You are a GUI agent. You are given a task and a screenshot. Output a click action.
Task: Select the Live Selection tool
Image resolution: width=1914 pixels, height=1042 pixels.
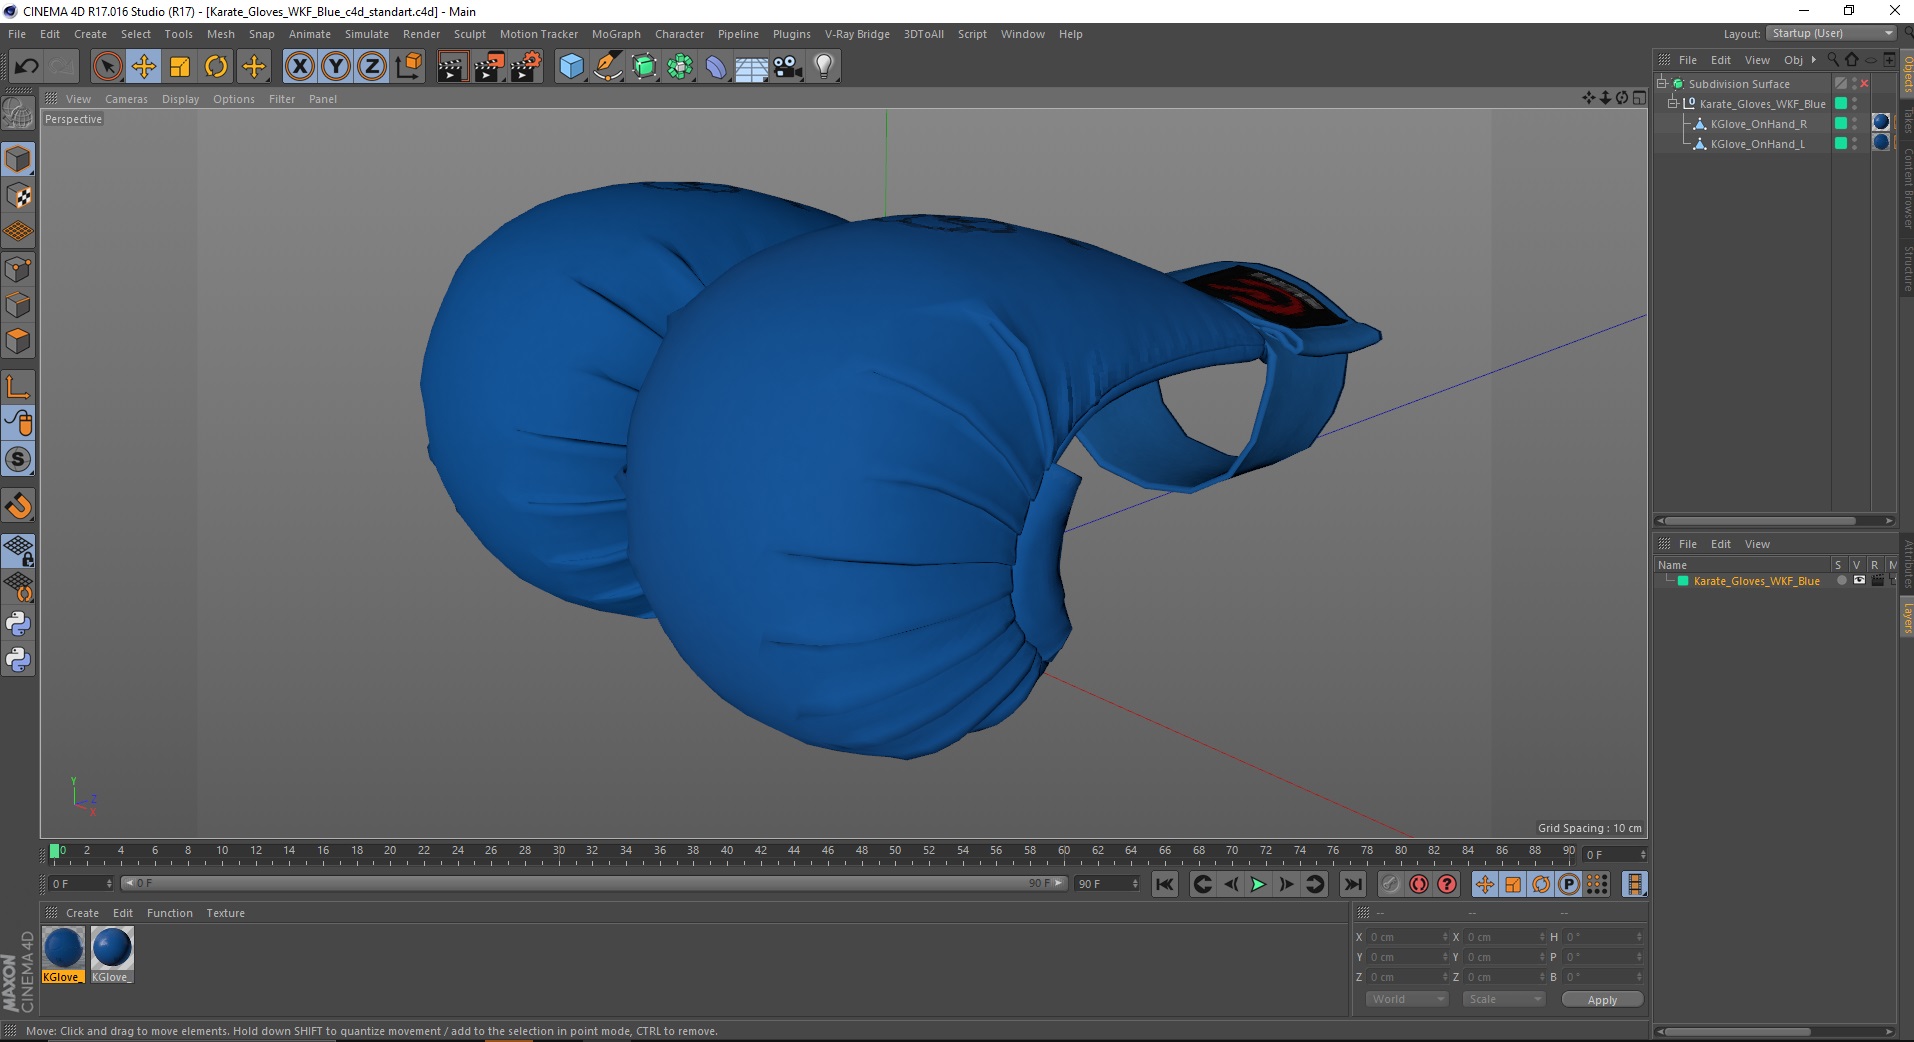[107, 67]
